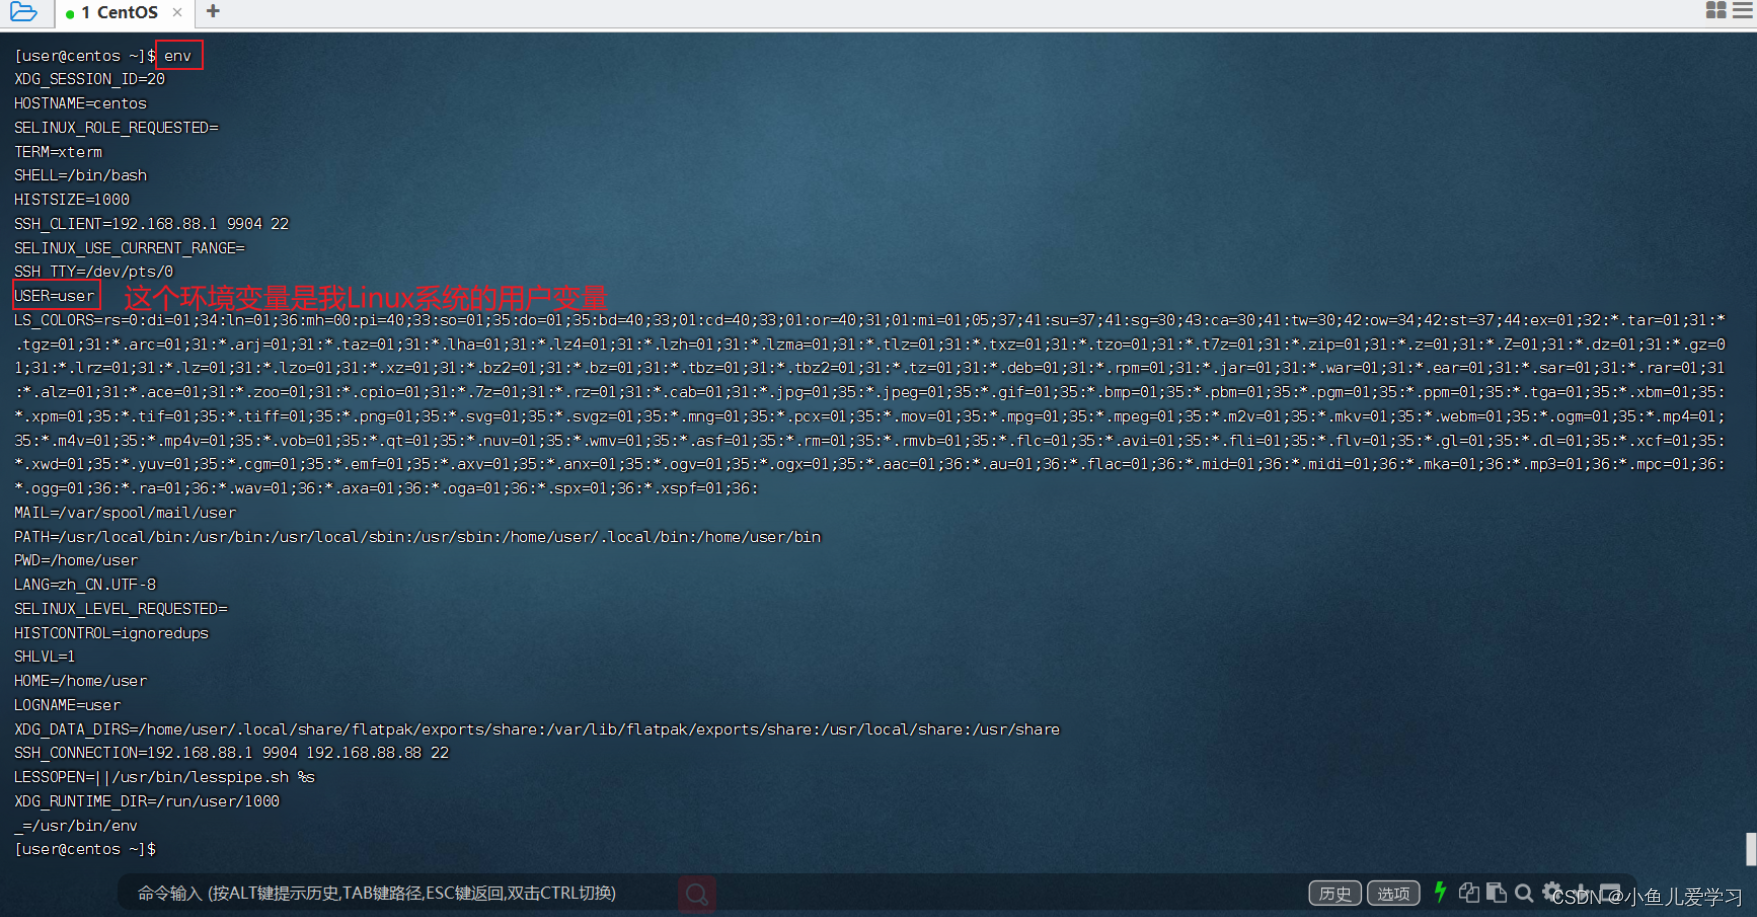Viewport: 1757px width, 917px height.
Task: Click the SHLVL=1 line
Action: 45,657
